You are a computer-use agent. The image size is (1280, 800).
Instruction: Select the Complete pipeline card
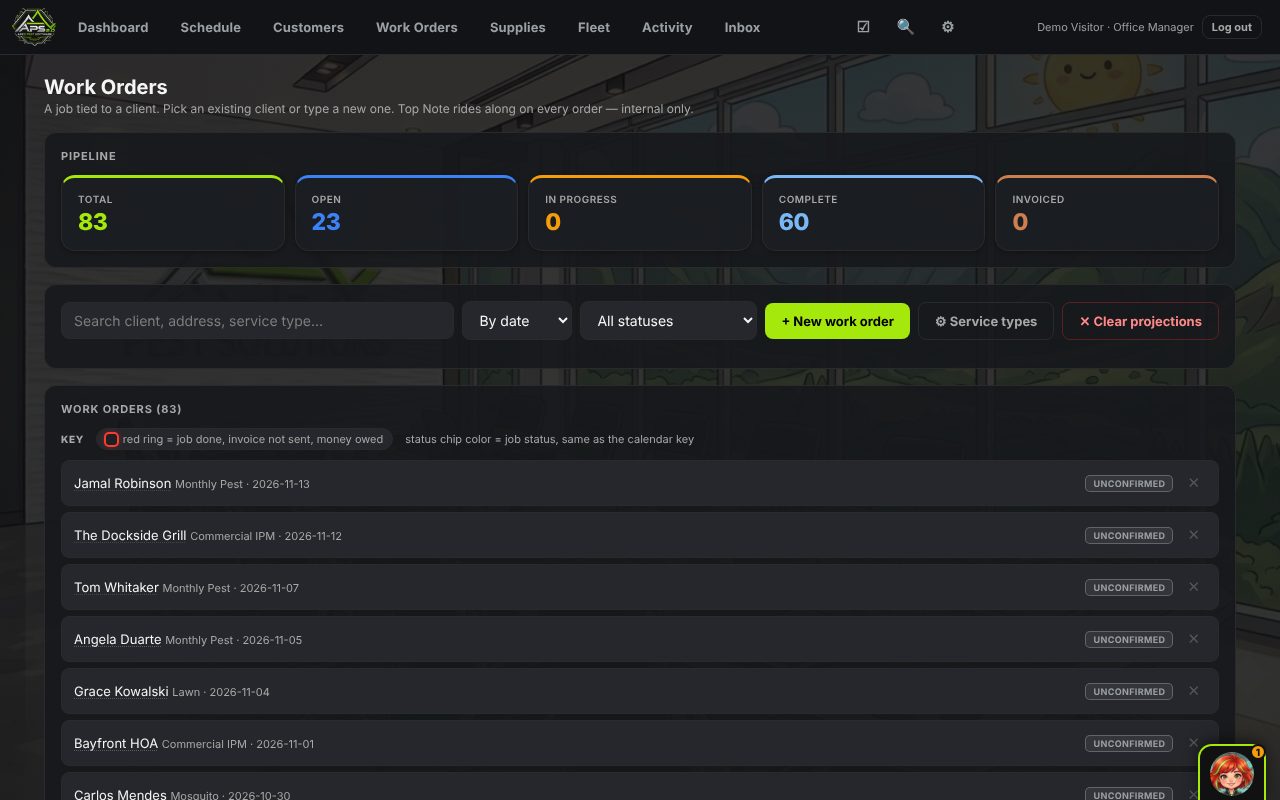click(x=873, y=213)
